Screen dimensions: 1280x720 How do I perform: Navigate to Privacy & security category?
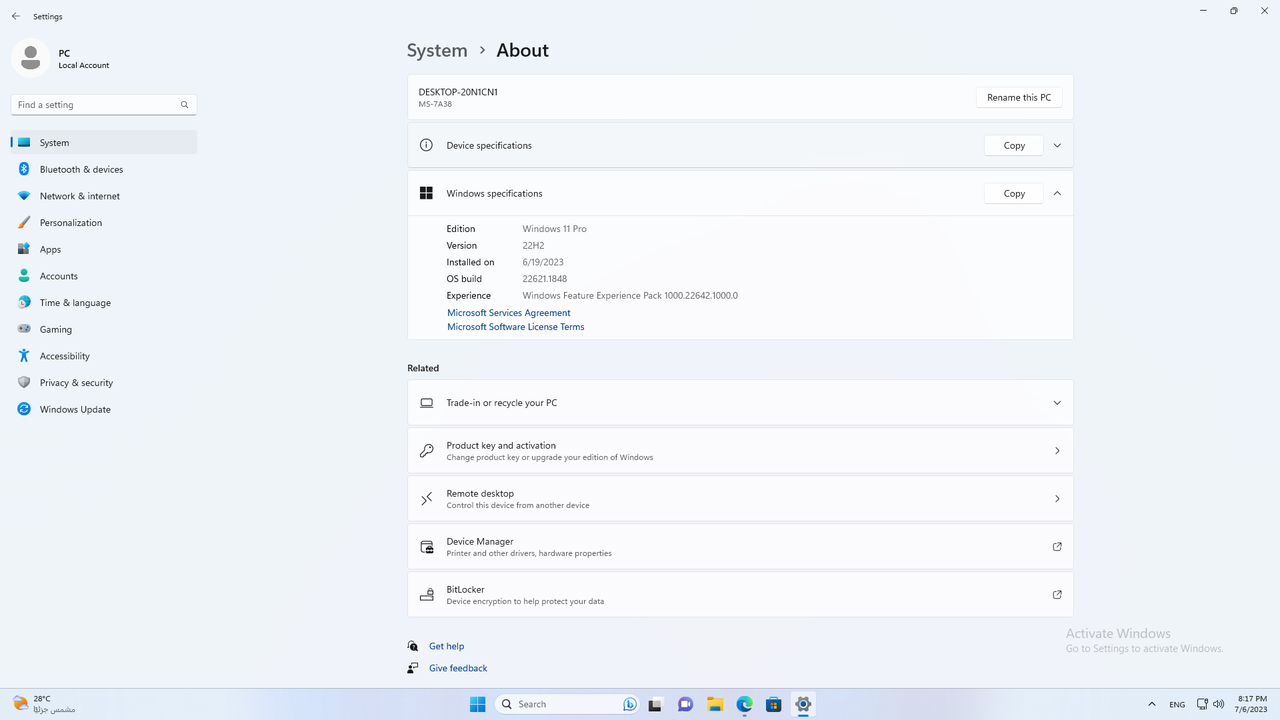tap(104, 383)
